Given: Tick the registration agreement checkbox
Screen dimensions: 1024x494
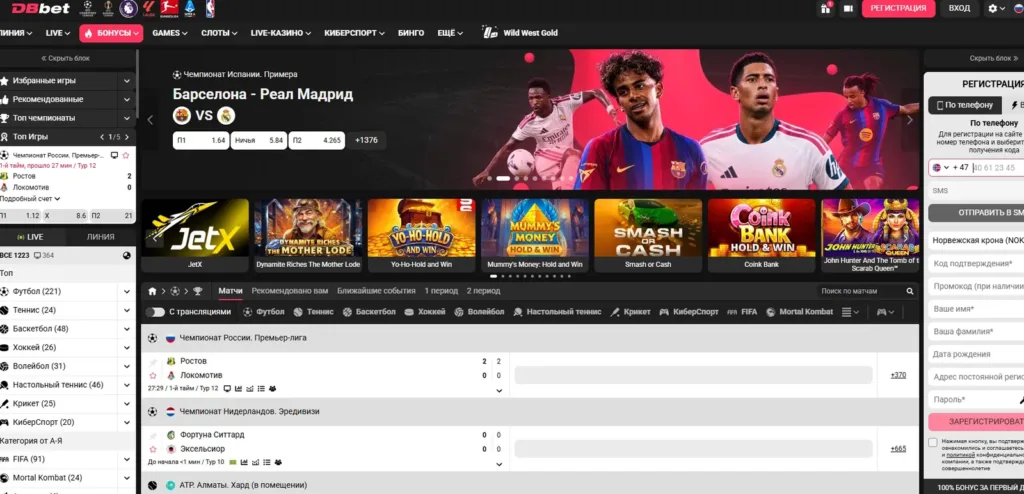Looking at the screenshot, I should 933,442.
